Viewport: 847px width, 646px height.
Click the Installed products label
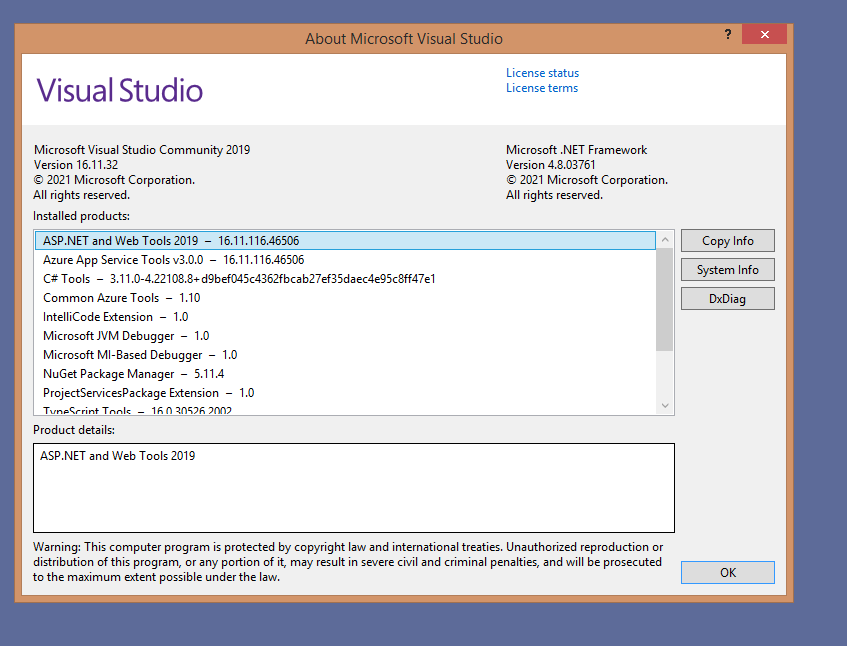[82, 216]
